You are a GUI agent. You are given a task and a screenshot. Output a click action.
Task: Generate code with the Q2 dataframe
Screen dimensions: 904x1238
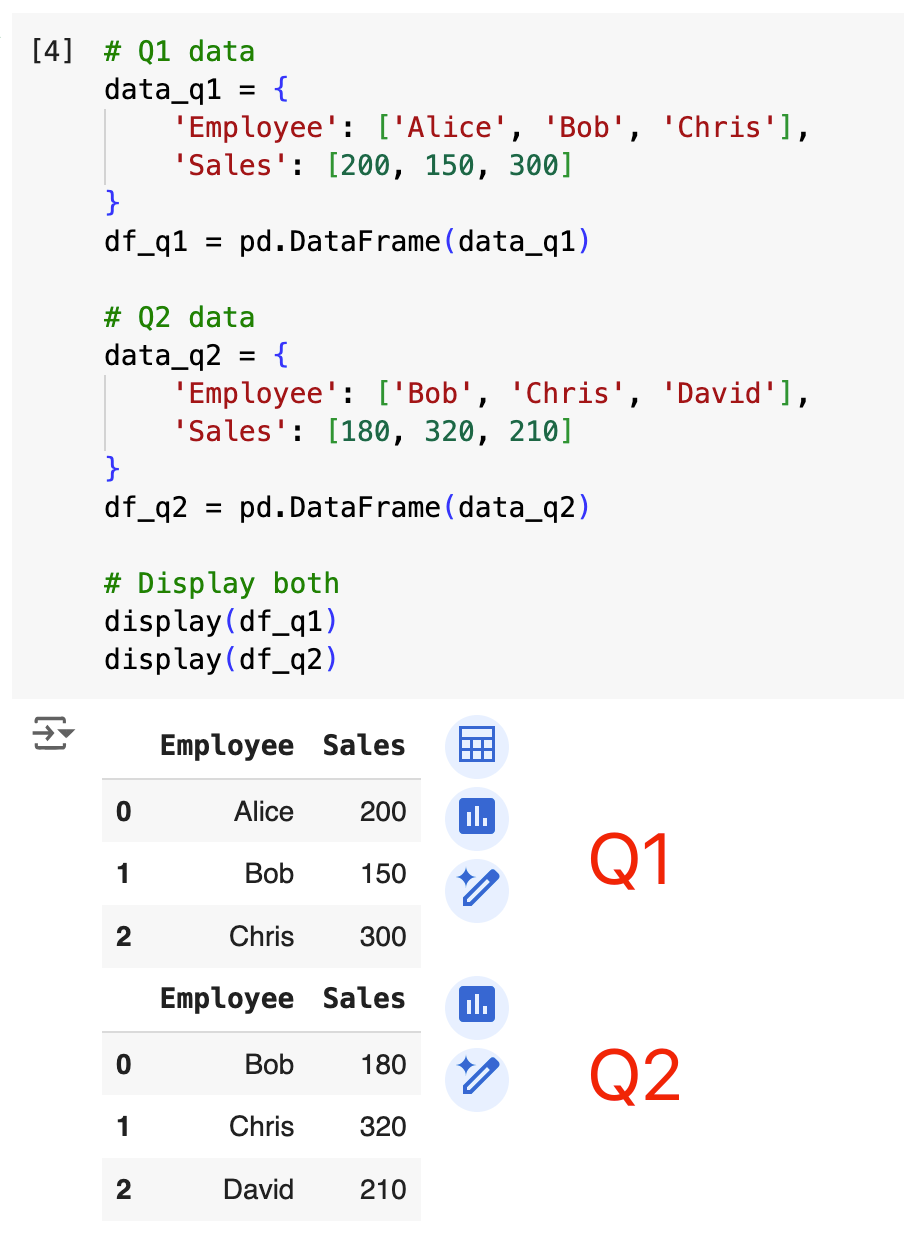click(x=477, y=1077)
